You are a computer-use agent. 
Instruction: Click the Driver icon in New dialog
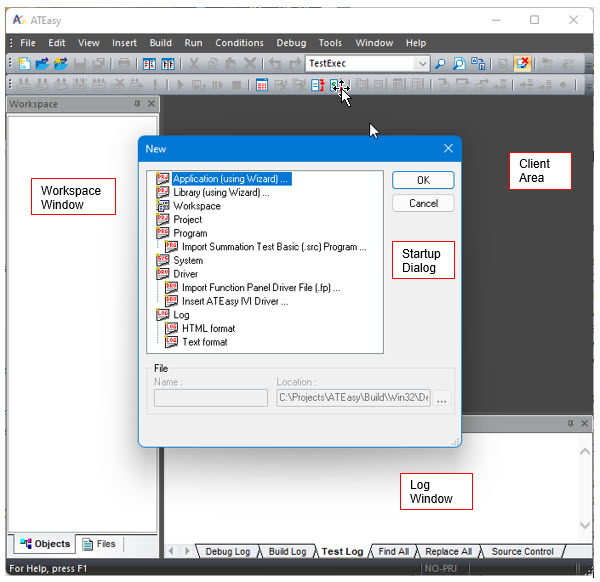coord(163,273)
